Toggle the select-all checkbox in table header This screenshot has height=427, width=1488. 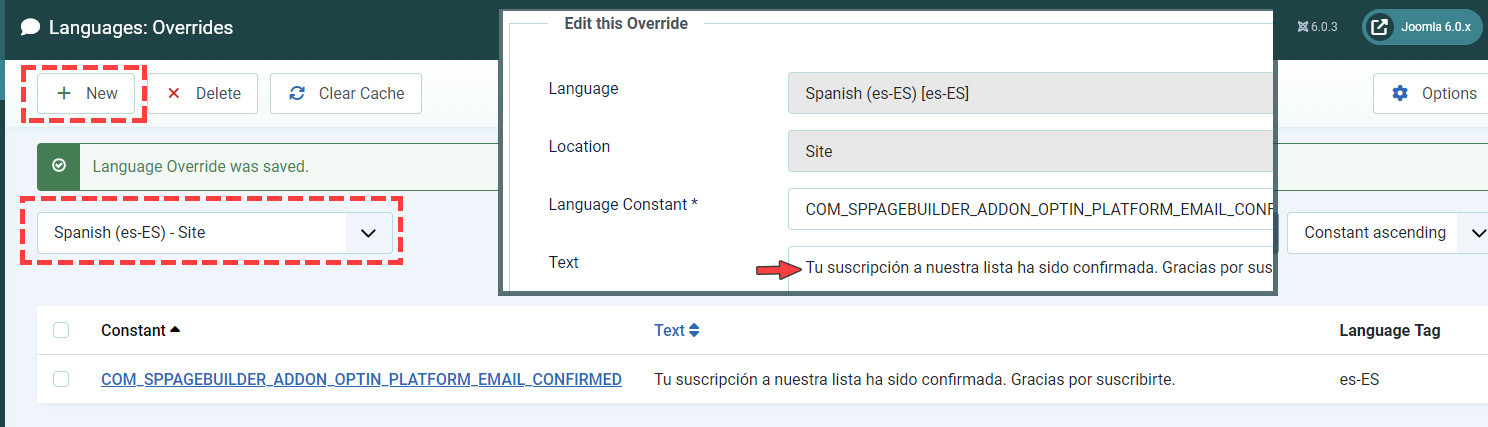tap(61, 330)
